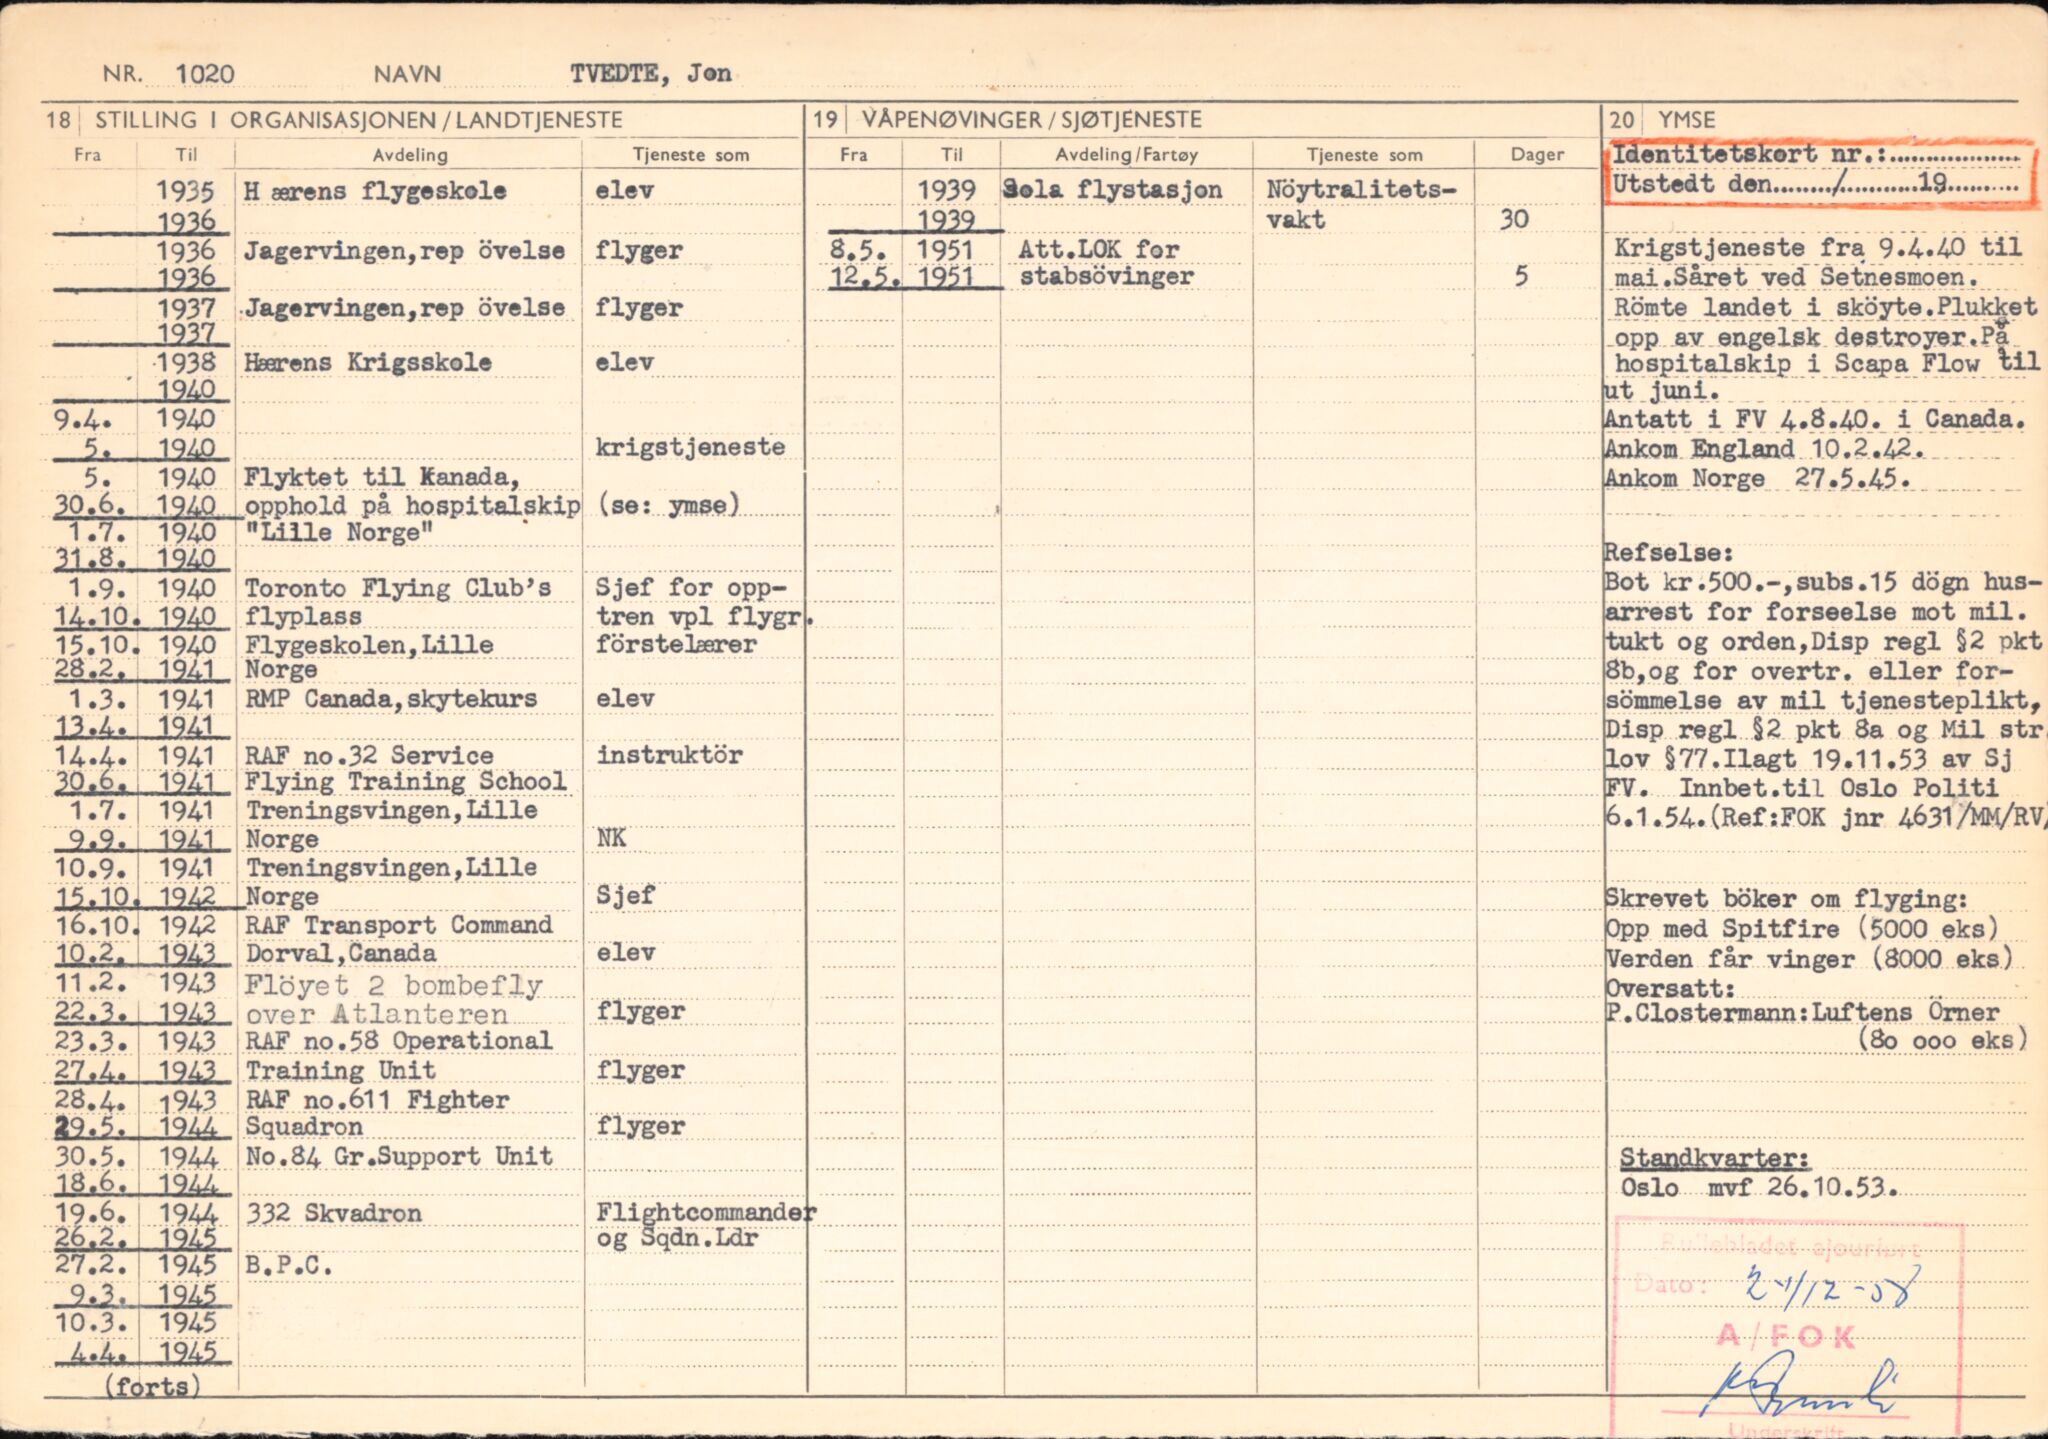Click the Dager column header
Viewport: 2048px width, 1439px height.
pos(1538,154)
